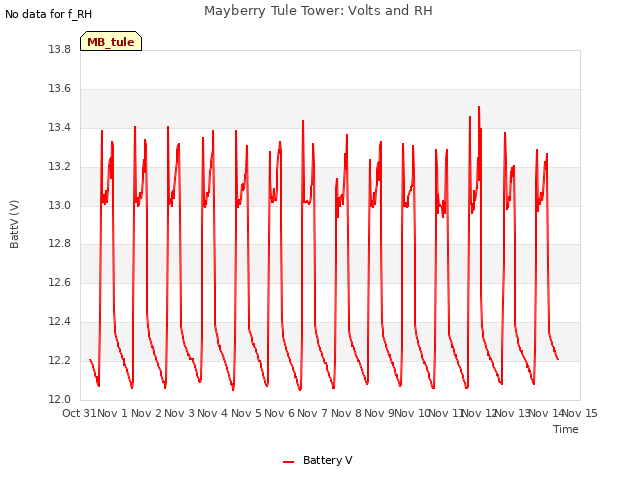Click the BattV (V) axis label
The height and width of the screenshot is (480, 640).
pyautogui.click(x=14, y=224)
